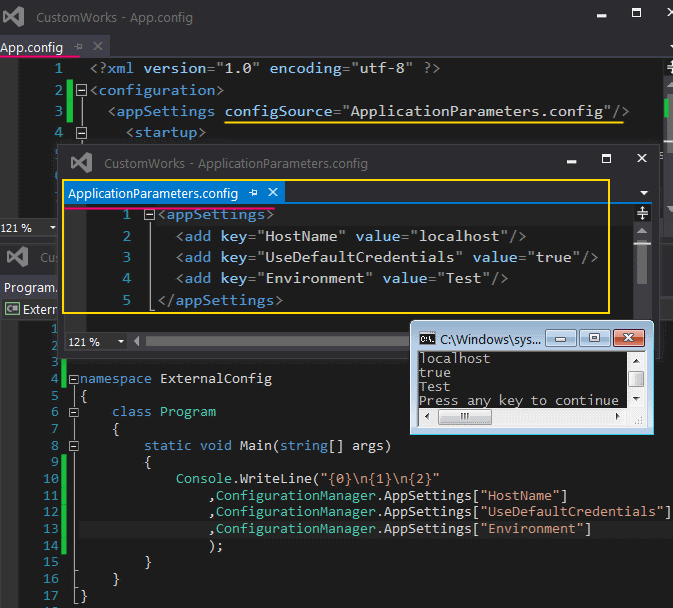Select the ApplicationParameters.config tab
The image size is (673, 608).
point(153,193)
